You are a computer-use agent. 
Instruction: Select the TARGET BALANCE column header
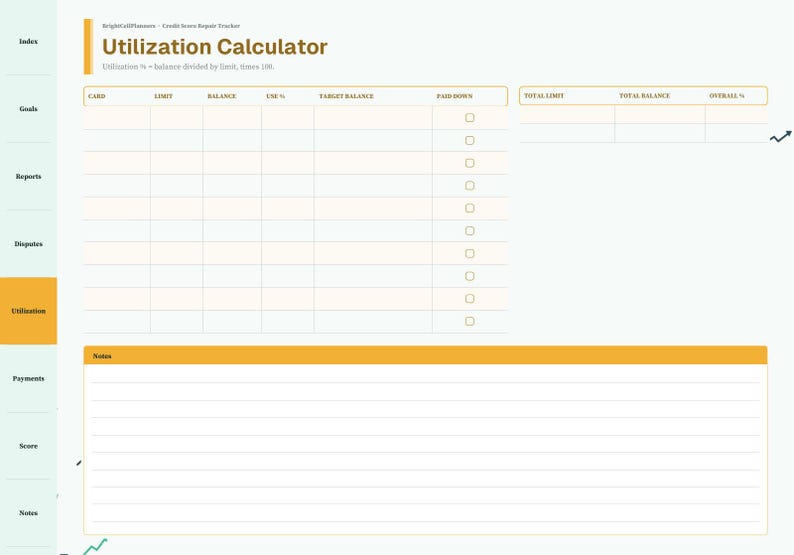[346, 96]
